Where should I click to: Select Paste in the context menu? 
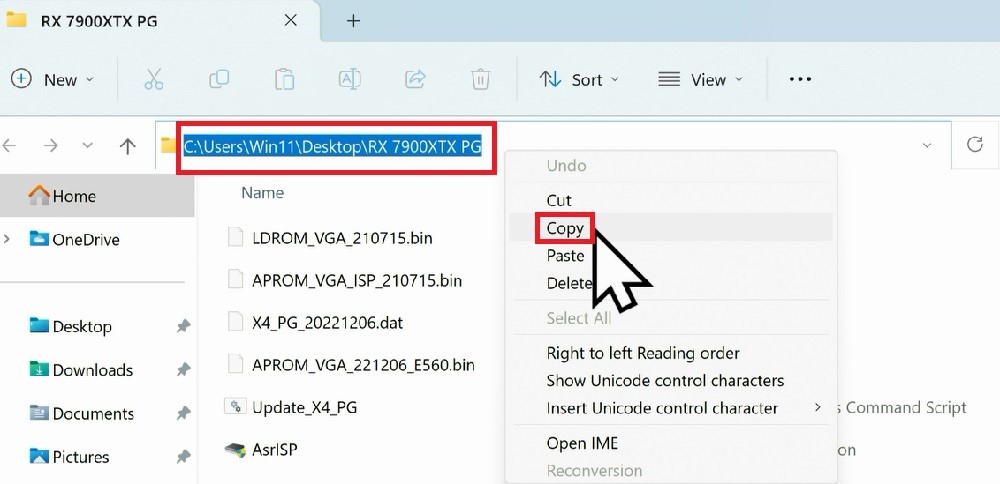[565, 256]
